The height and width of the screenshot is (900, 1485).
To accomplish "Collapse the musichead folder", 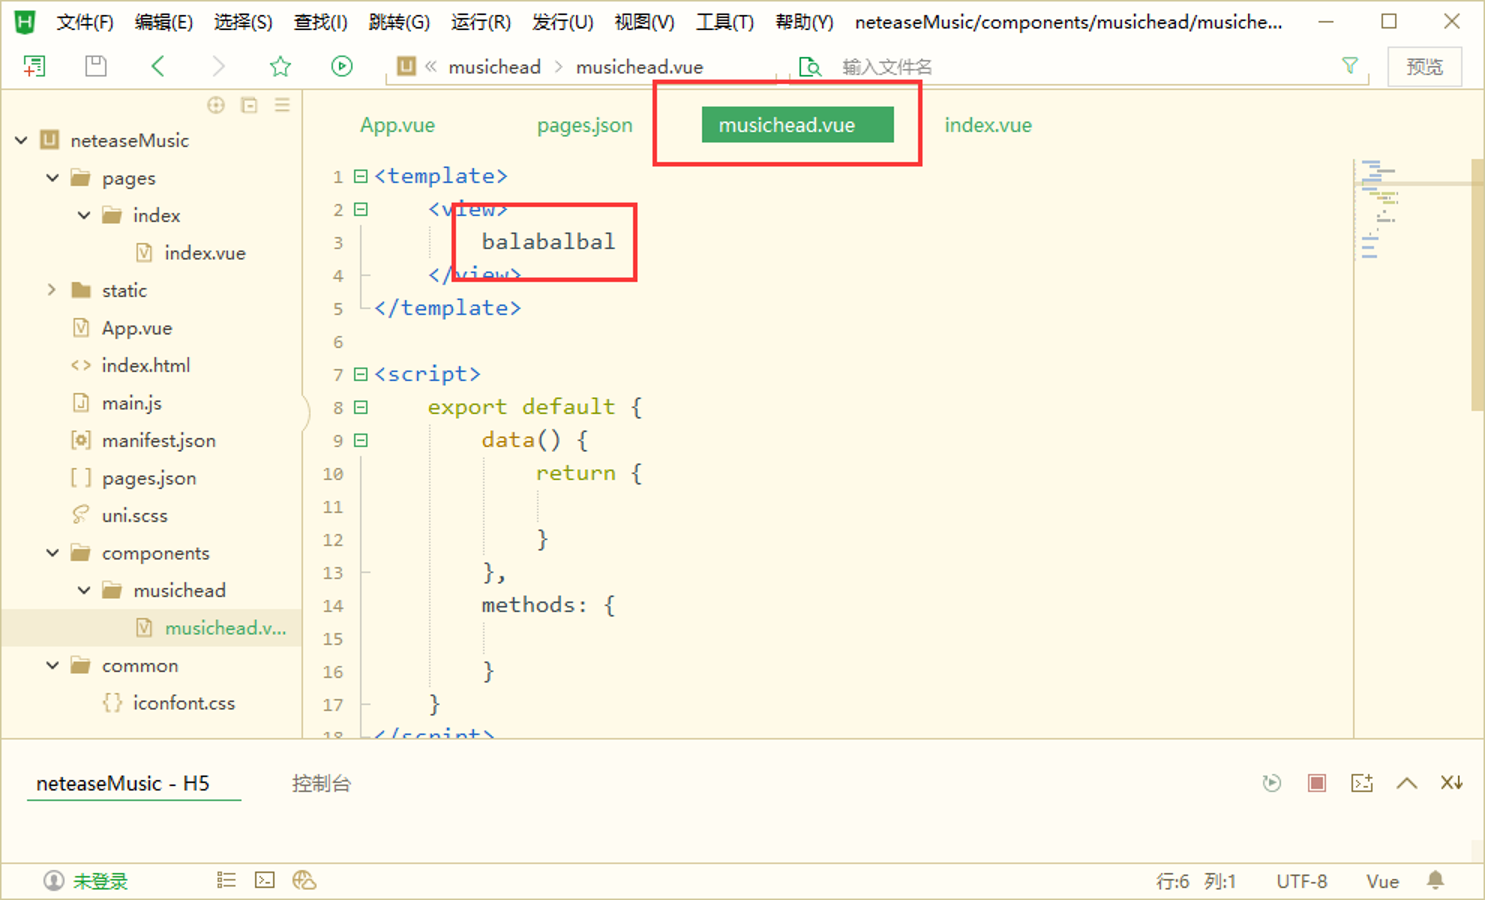I will click(84, 590).
